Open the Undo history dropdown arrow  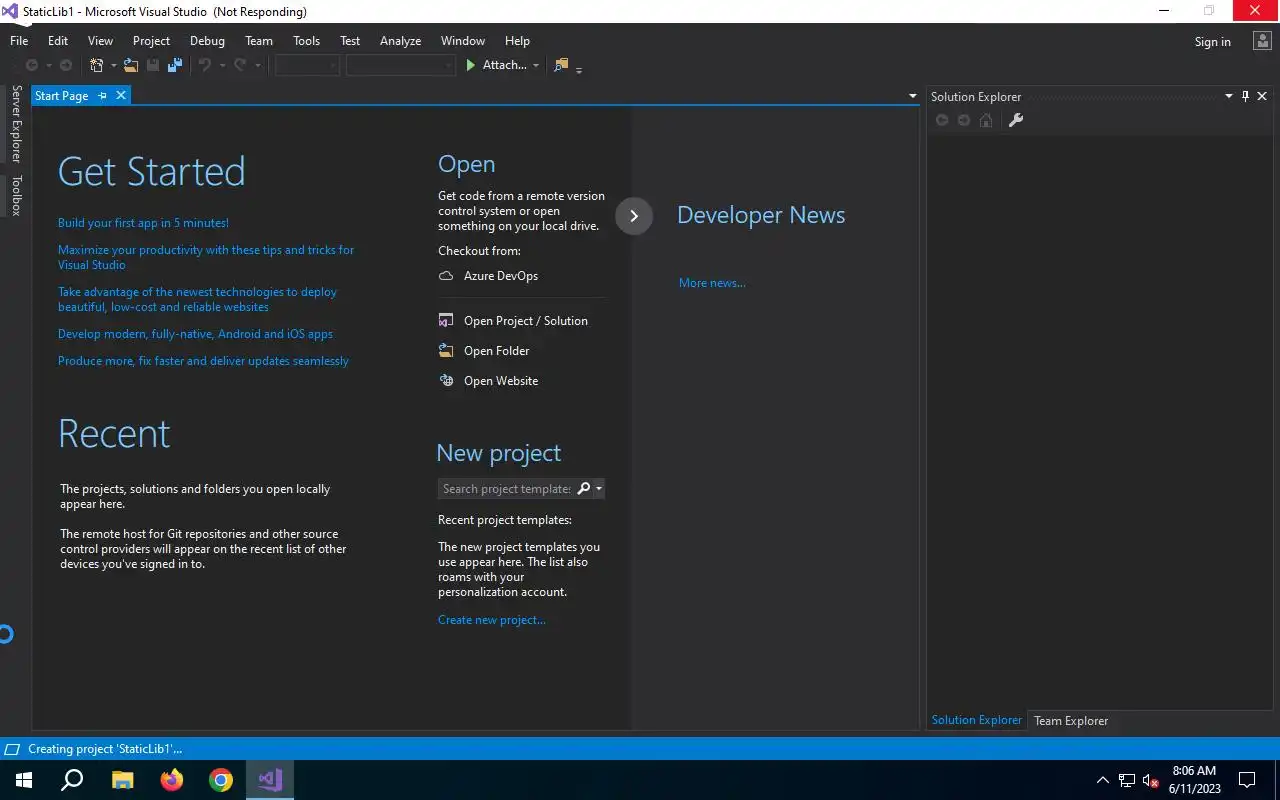click(221, 66)
